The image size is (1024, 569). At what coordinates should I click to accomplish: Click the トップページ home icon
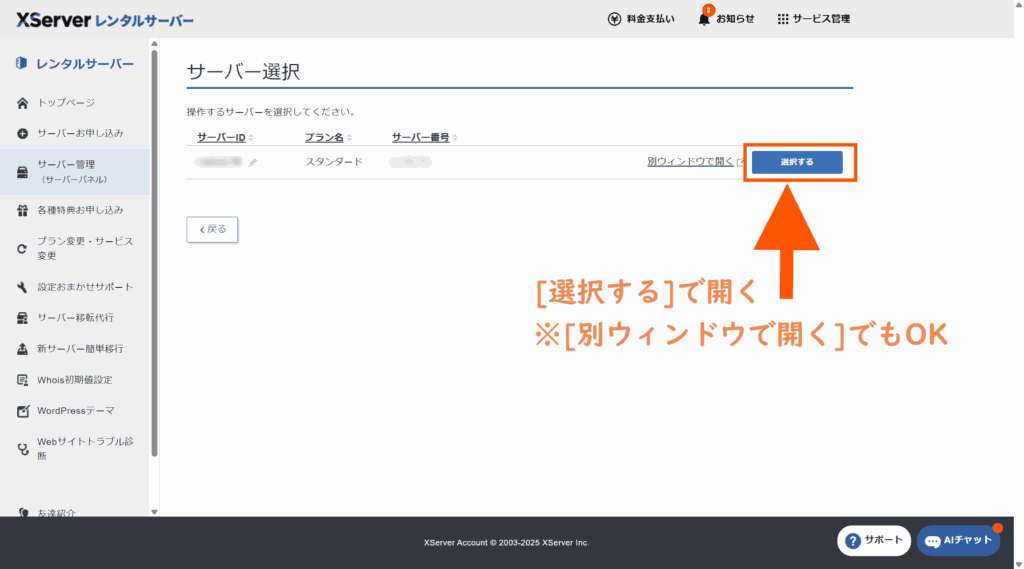coord(22,103)
